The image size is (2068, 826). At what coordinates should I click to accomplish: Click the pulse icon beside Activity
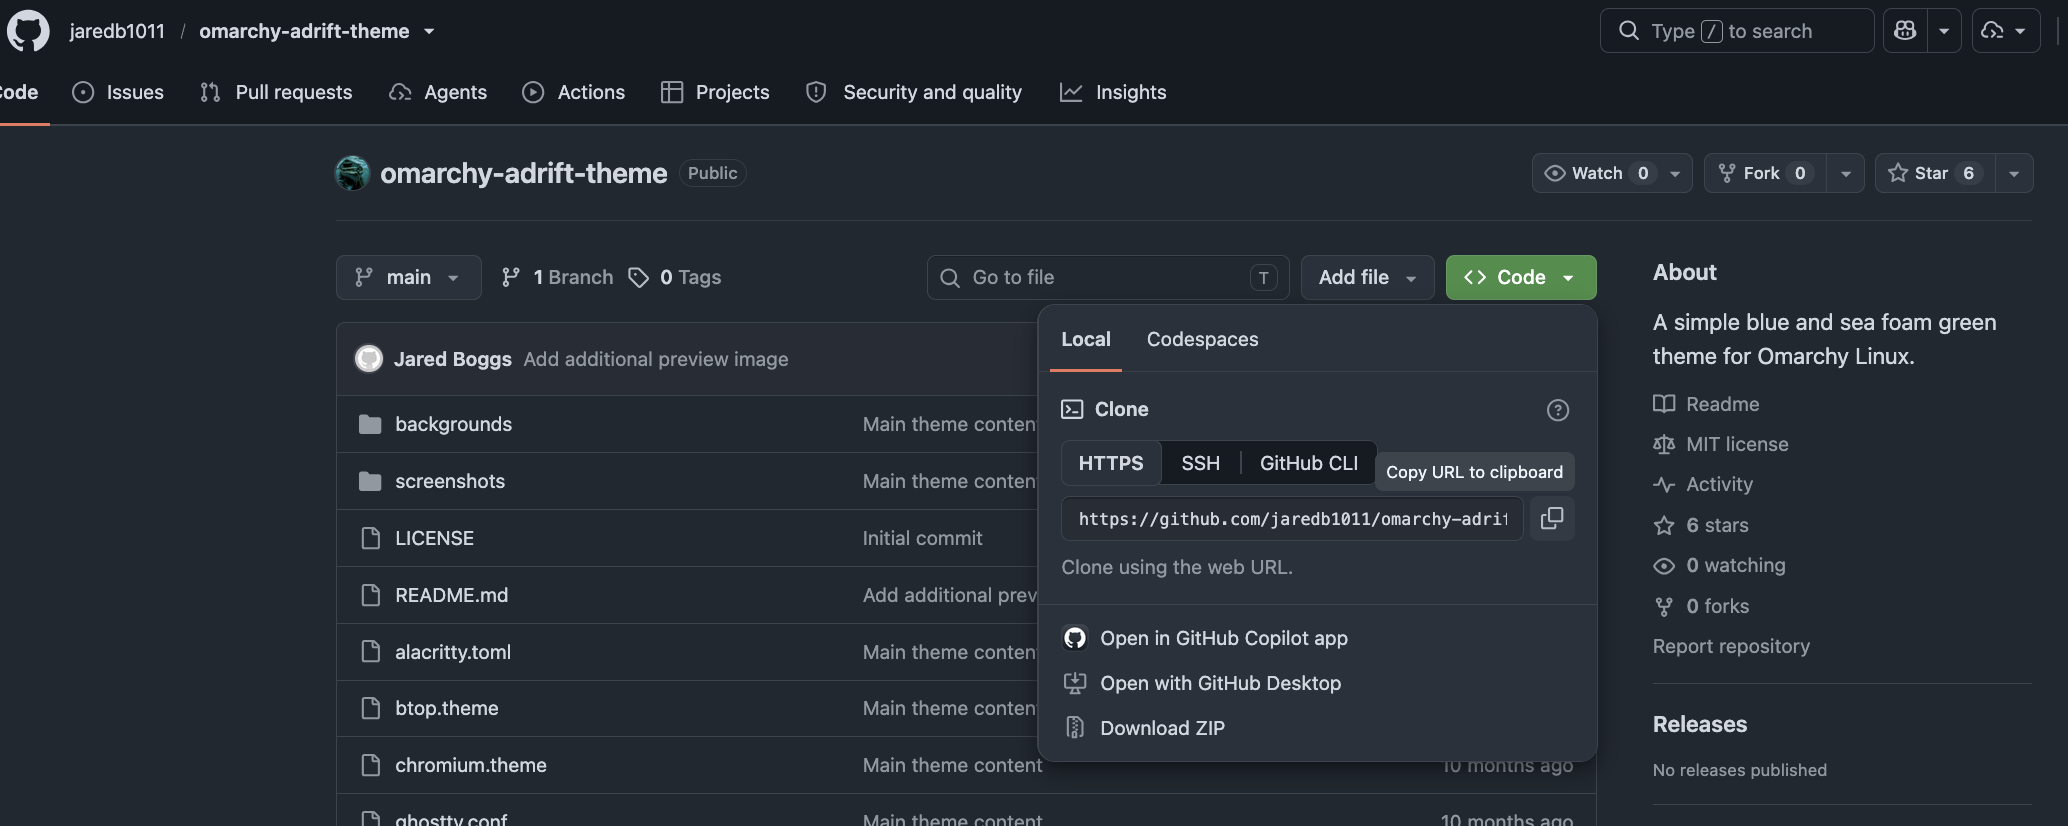tap(1664, 485)
